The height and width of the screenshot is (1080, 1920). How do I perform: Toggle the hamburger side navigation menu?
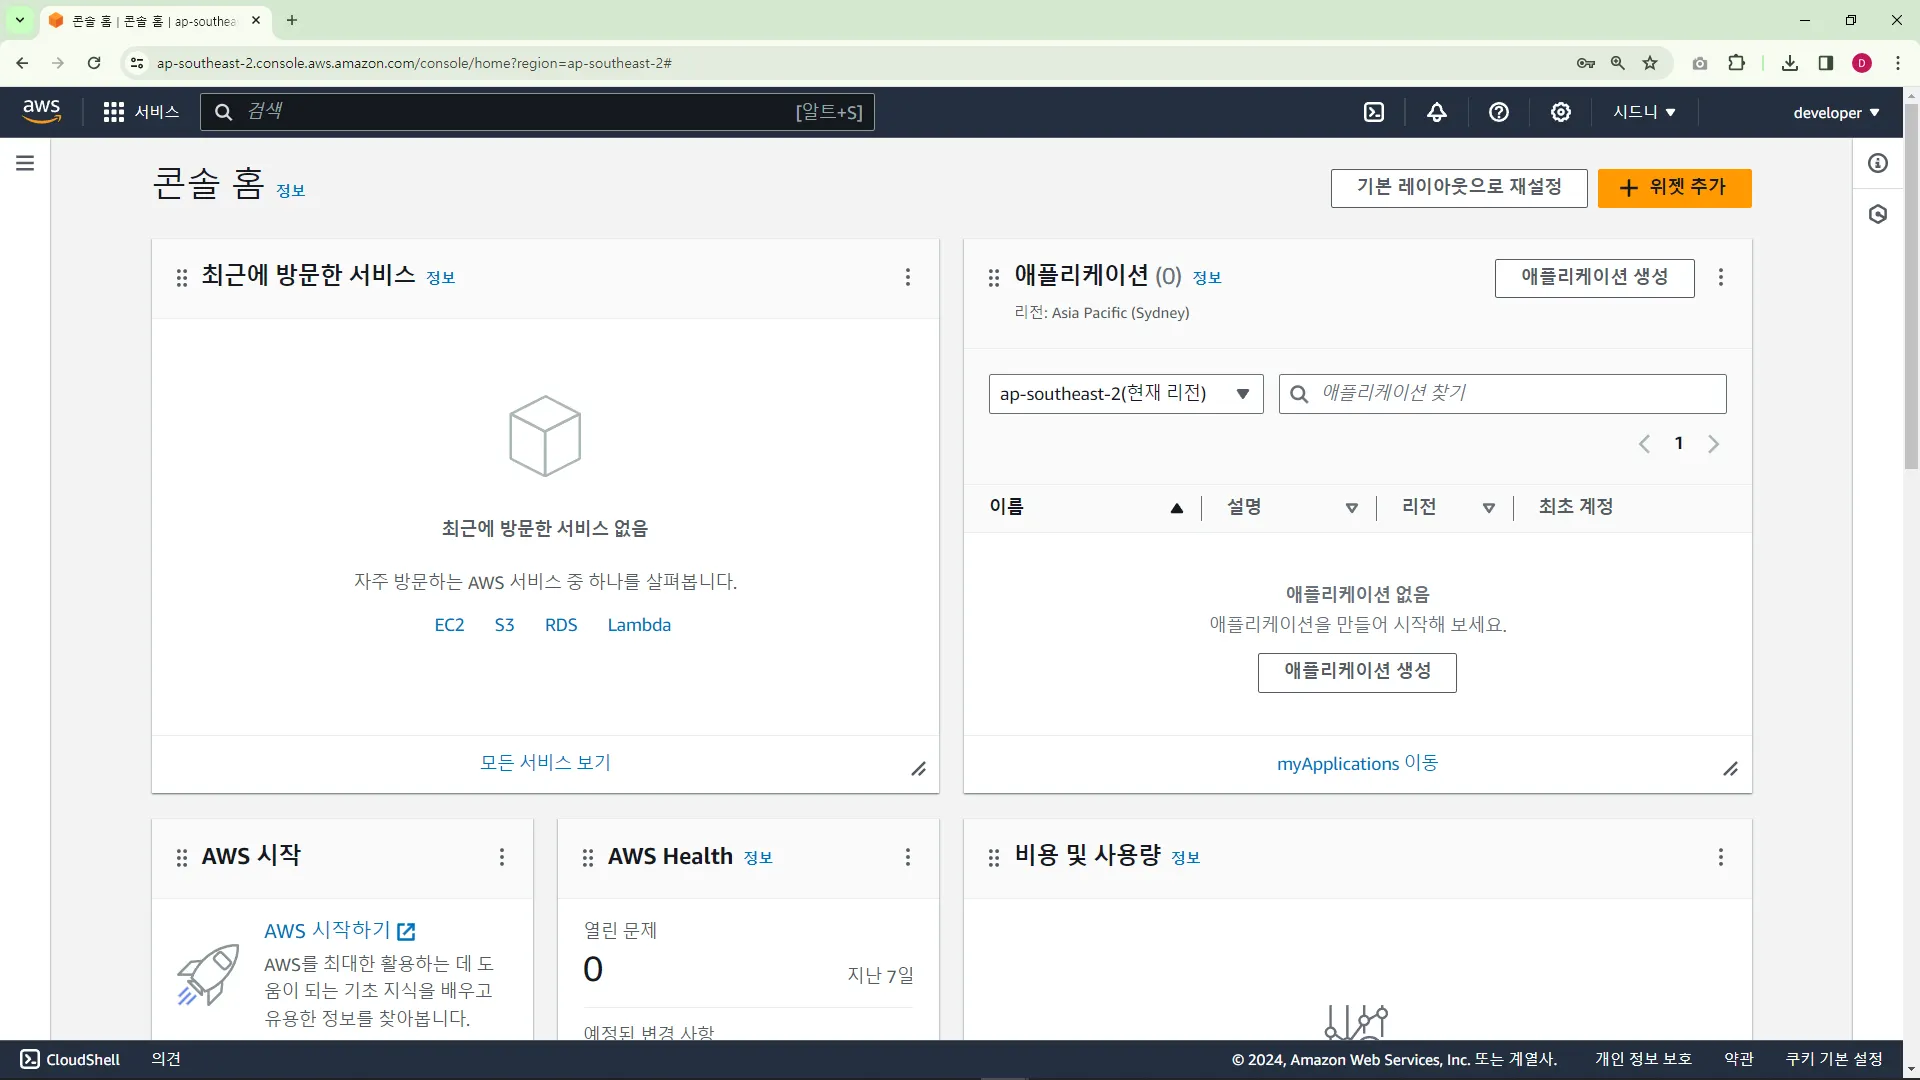coord(25,163)
